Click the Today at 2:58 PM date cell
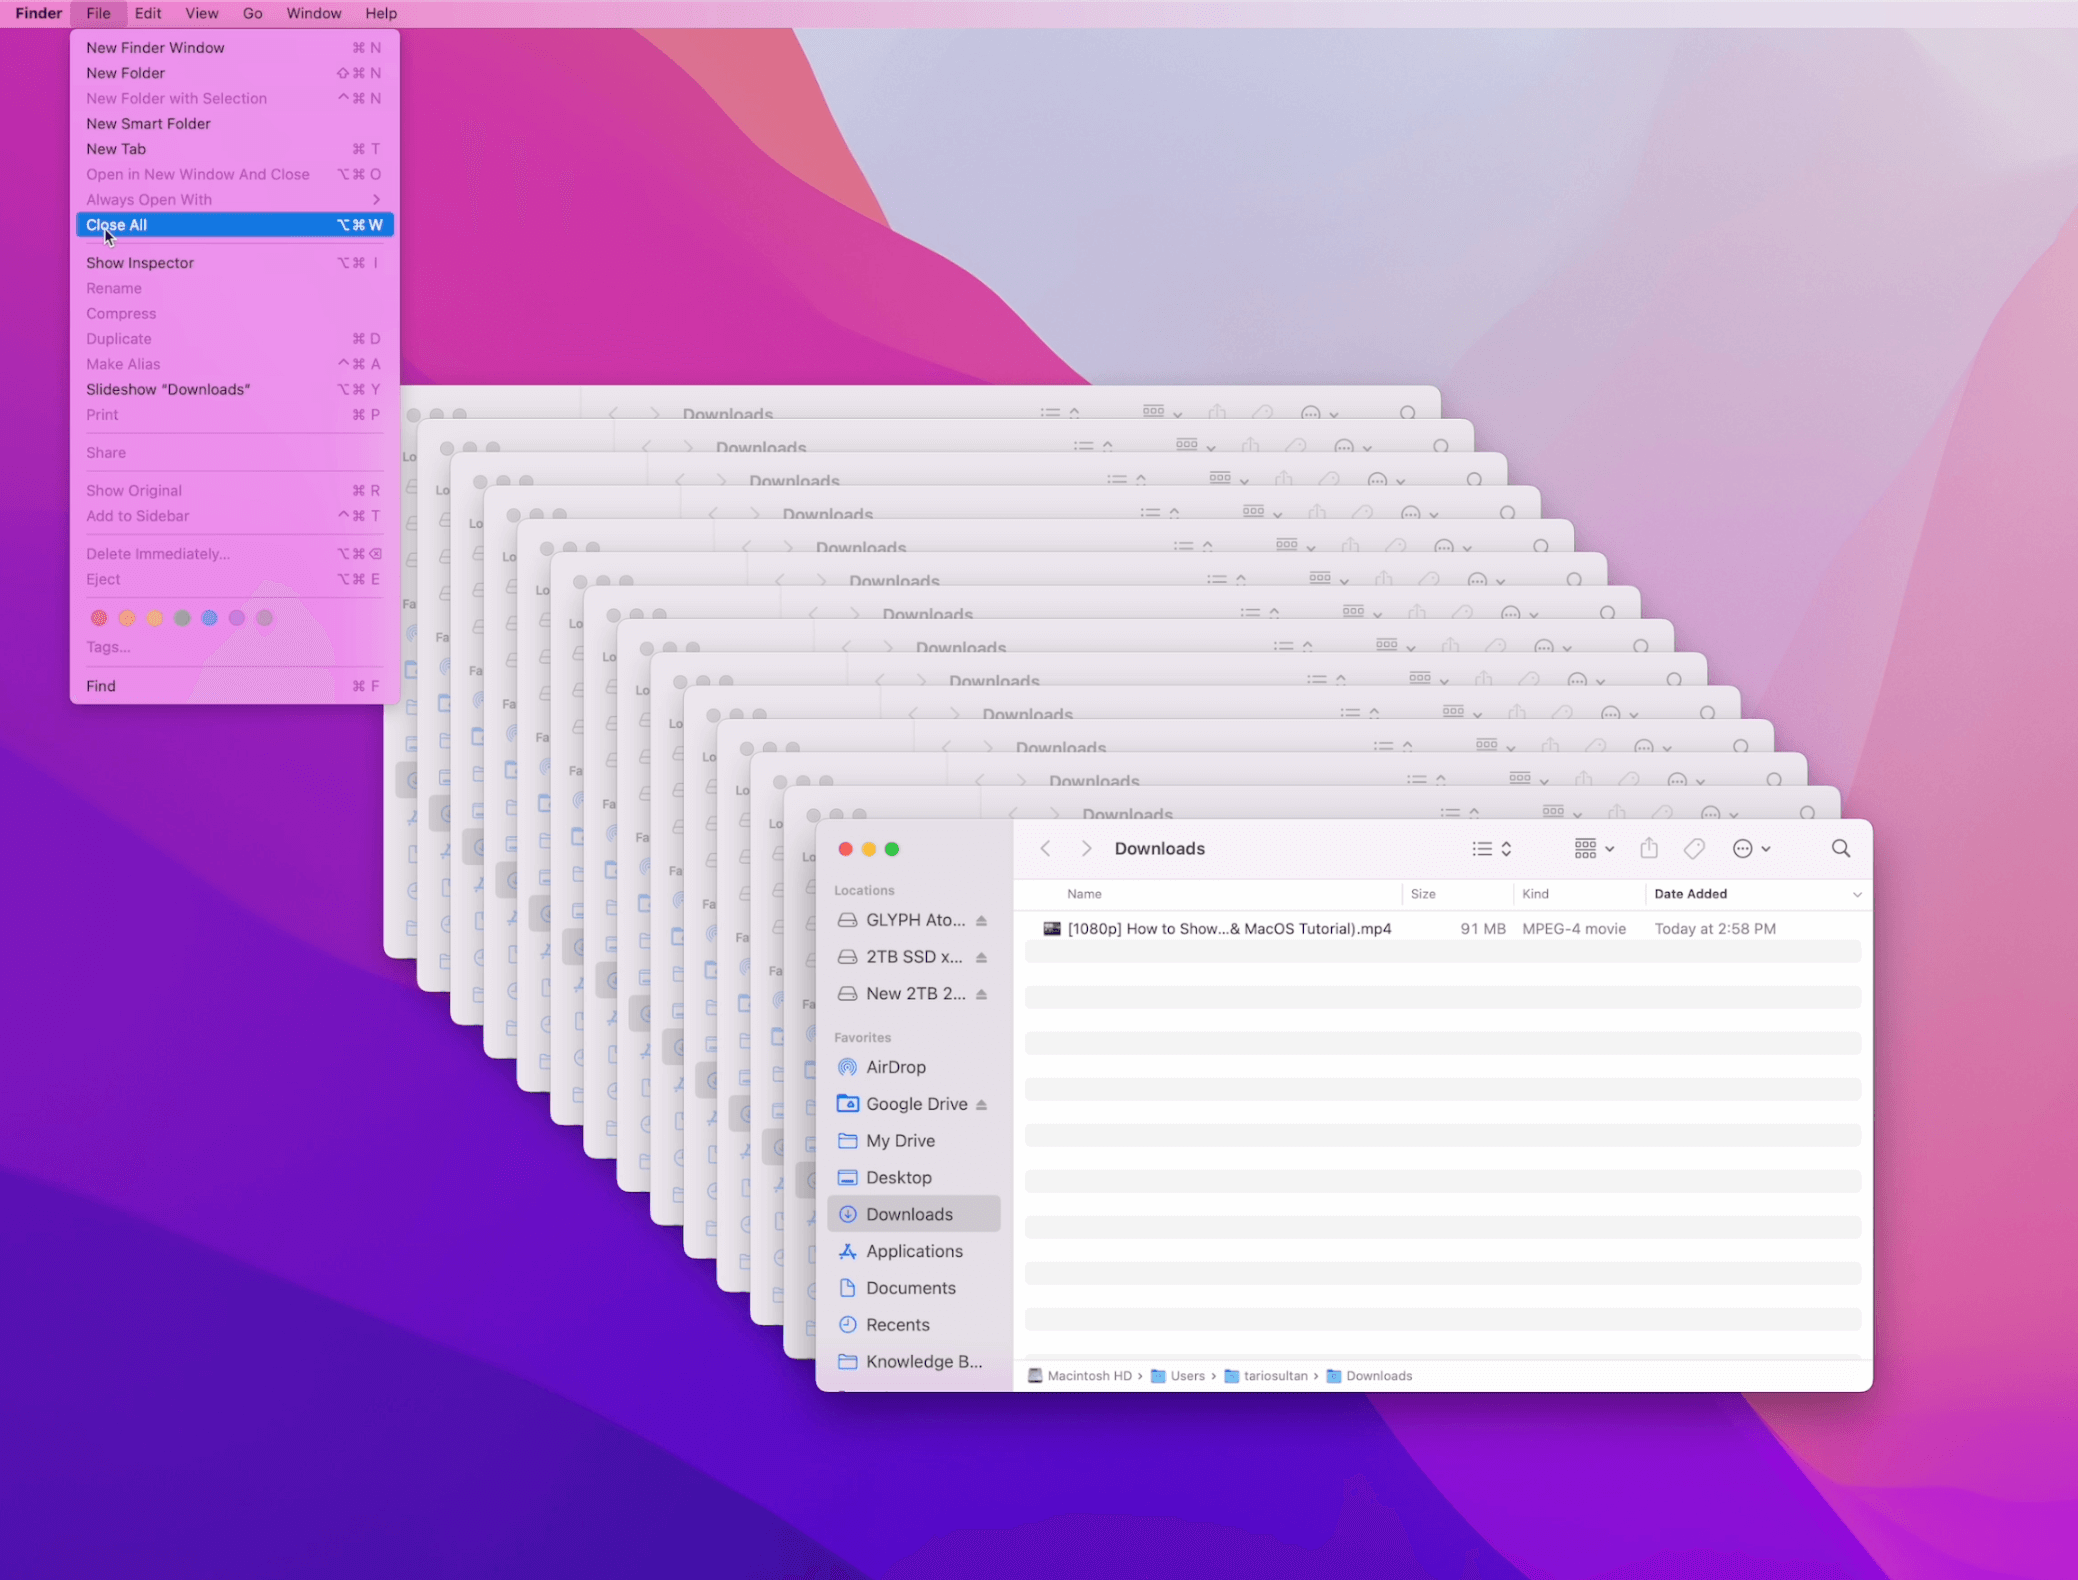2078x1580 pixels. tap(1714, 929)
